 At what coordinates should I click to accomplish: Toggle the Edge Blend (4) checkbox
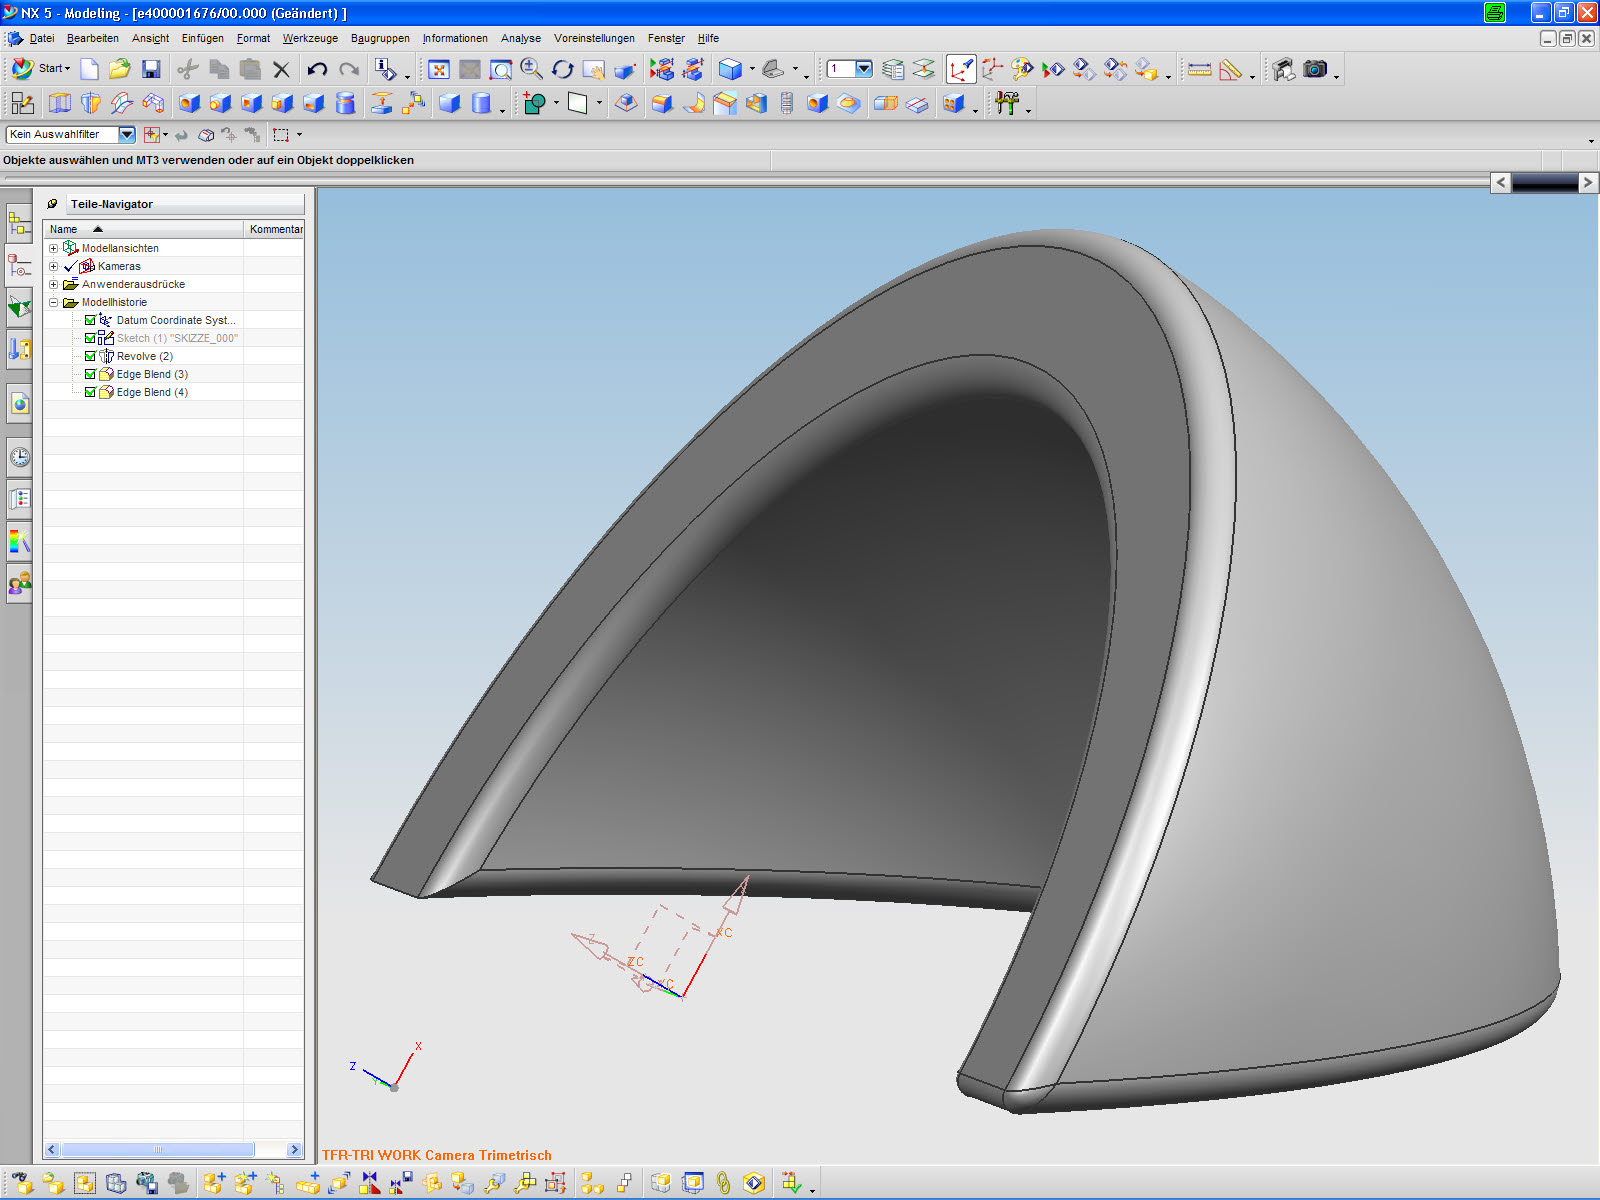pos(90,392)
